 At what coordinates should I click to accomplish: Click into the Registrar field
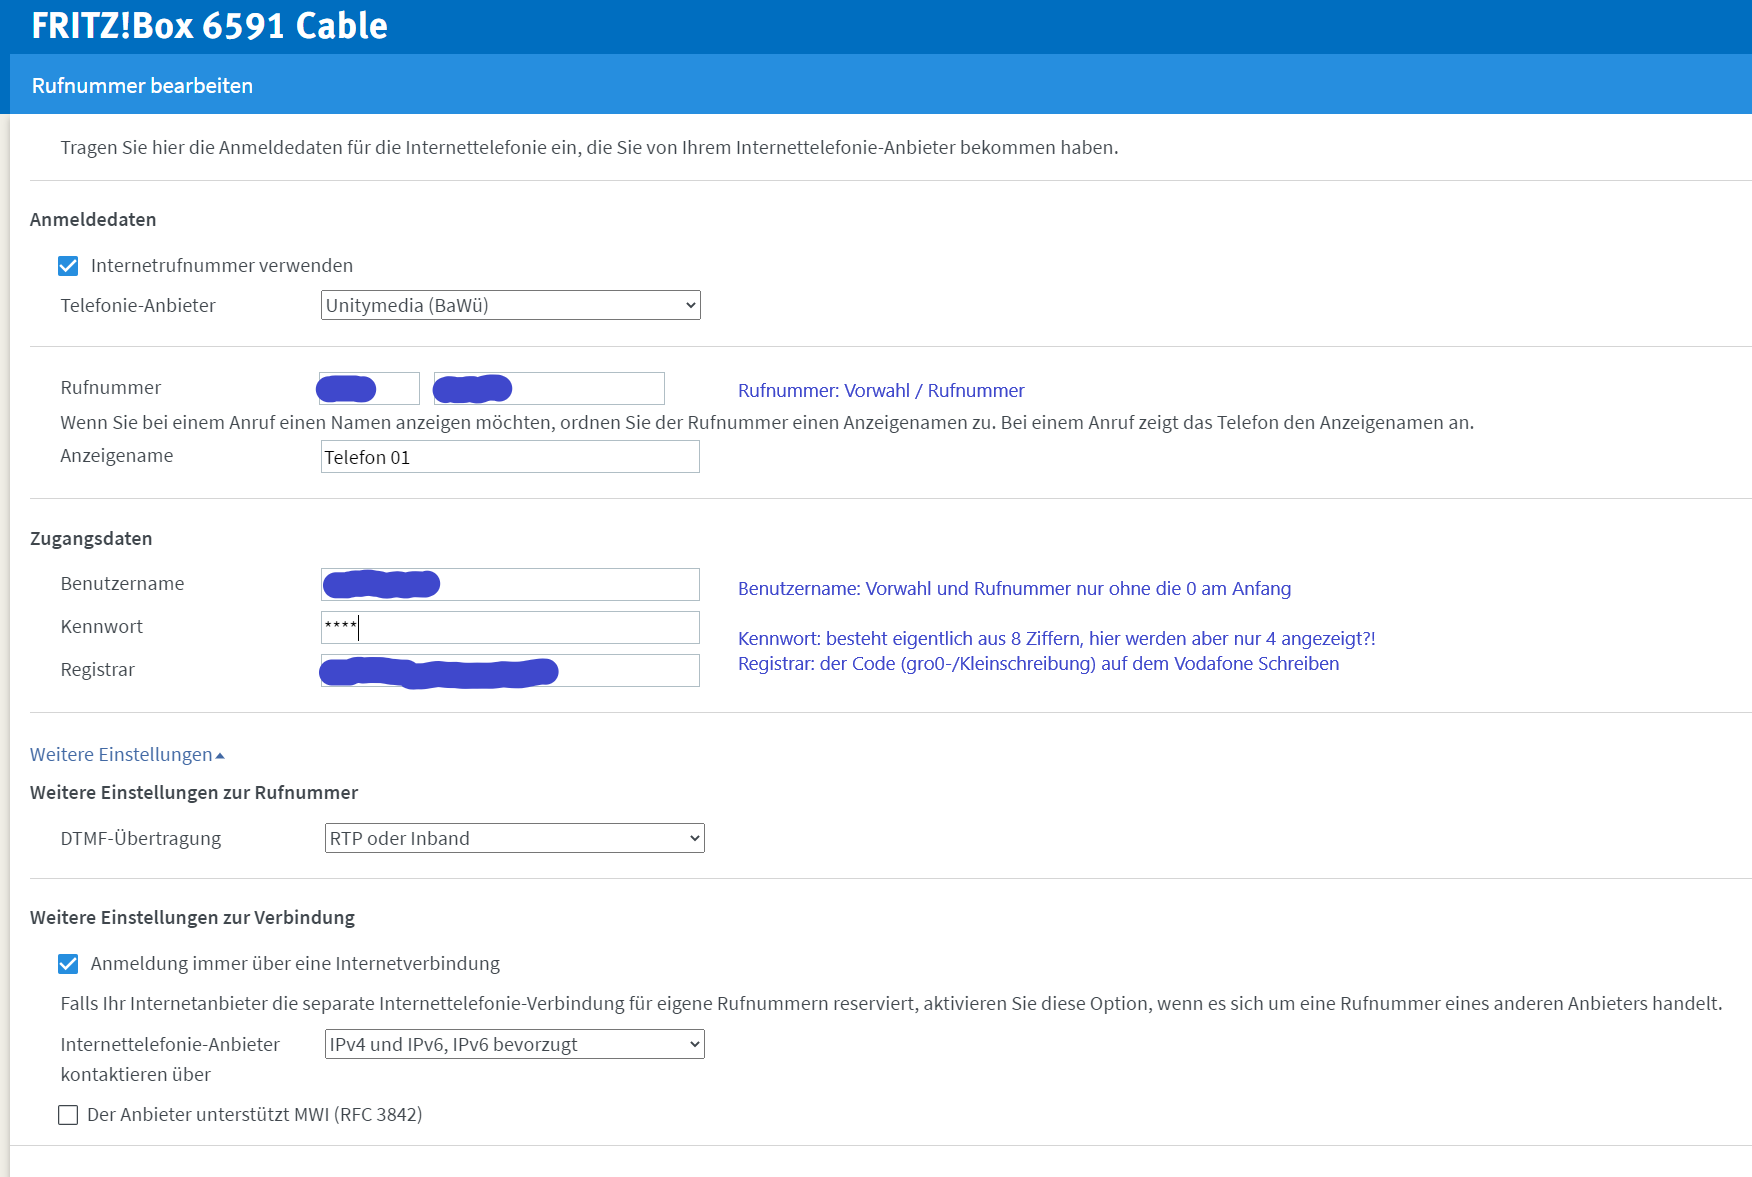pyautogui.click(x=510, y=670)
